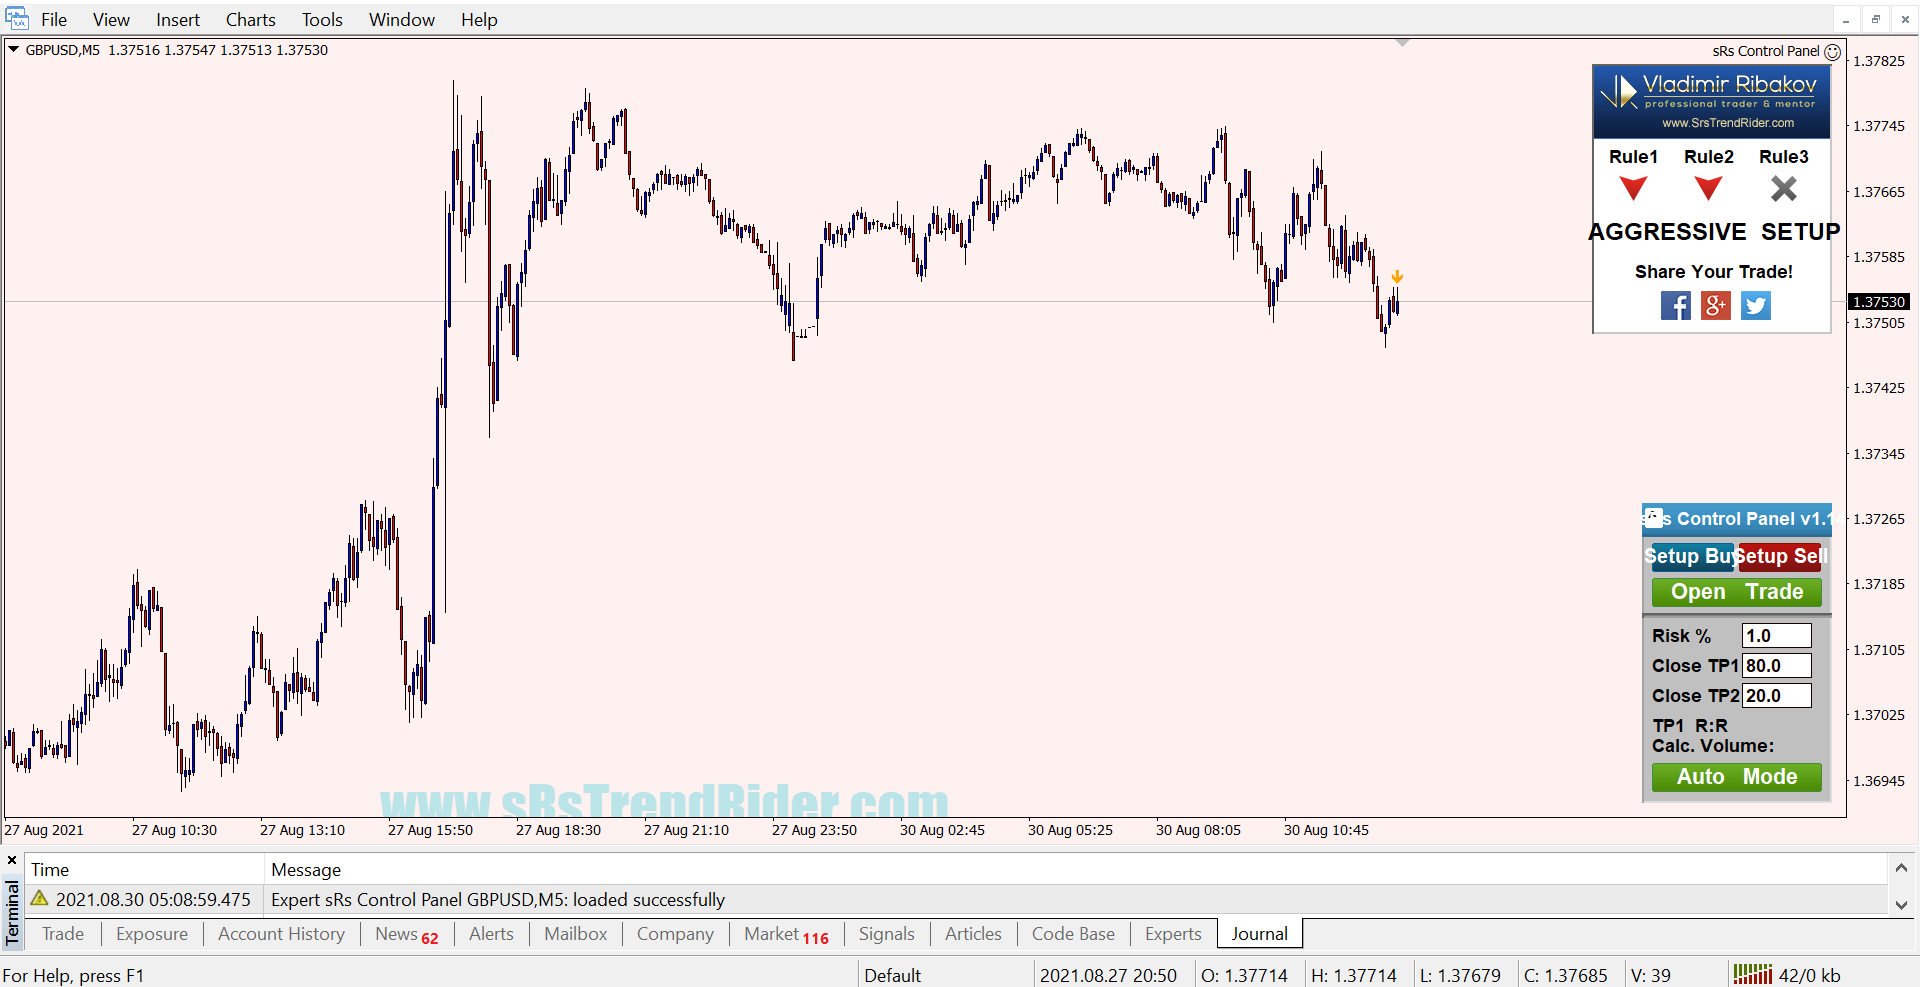The height and width of the screenshot is (987, 1920).
Task: Open the www.SrsTrendRider.com link
Action: (x=1728, y=123)
